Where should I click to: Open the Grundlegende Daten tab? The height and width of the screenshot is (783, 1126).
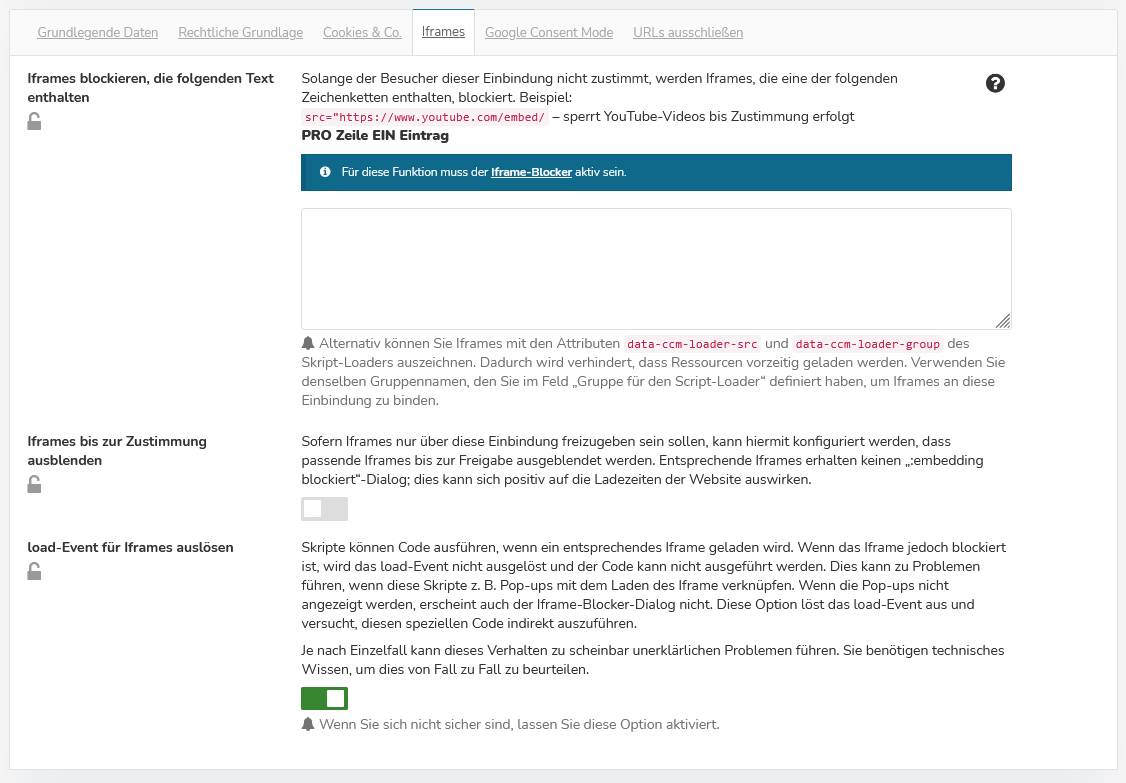[98, 33]
